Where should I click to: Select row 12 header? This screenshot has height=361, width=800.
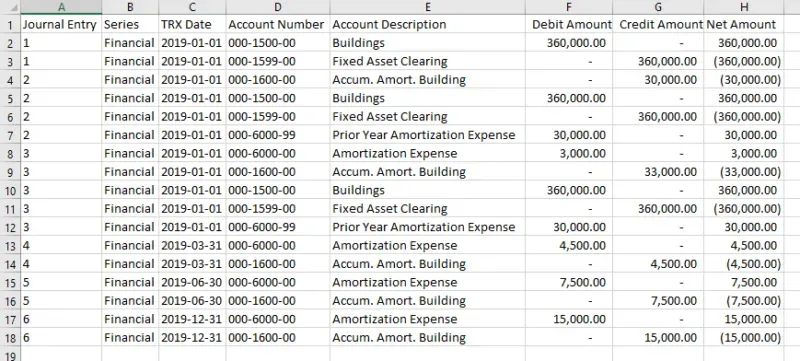click(10, 227)
